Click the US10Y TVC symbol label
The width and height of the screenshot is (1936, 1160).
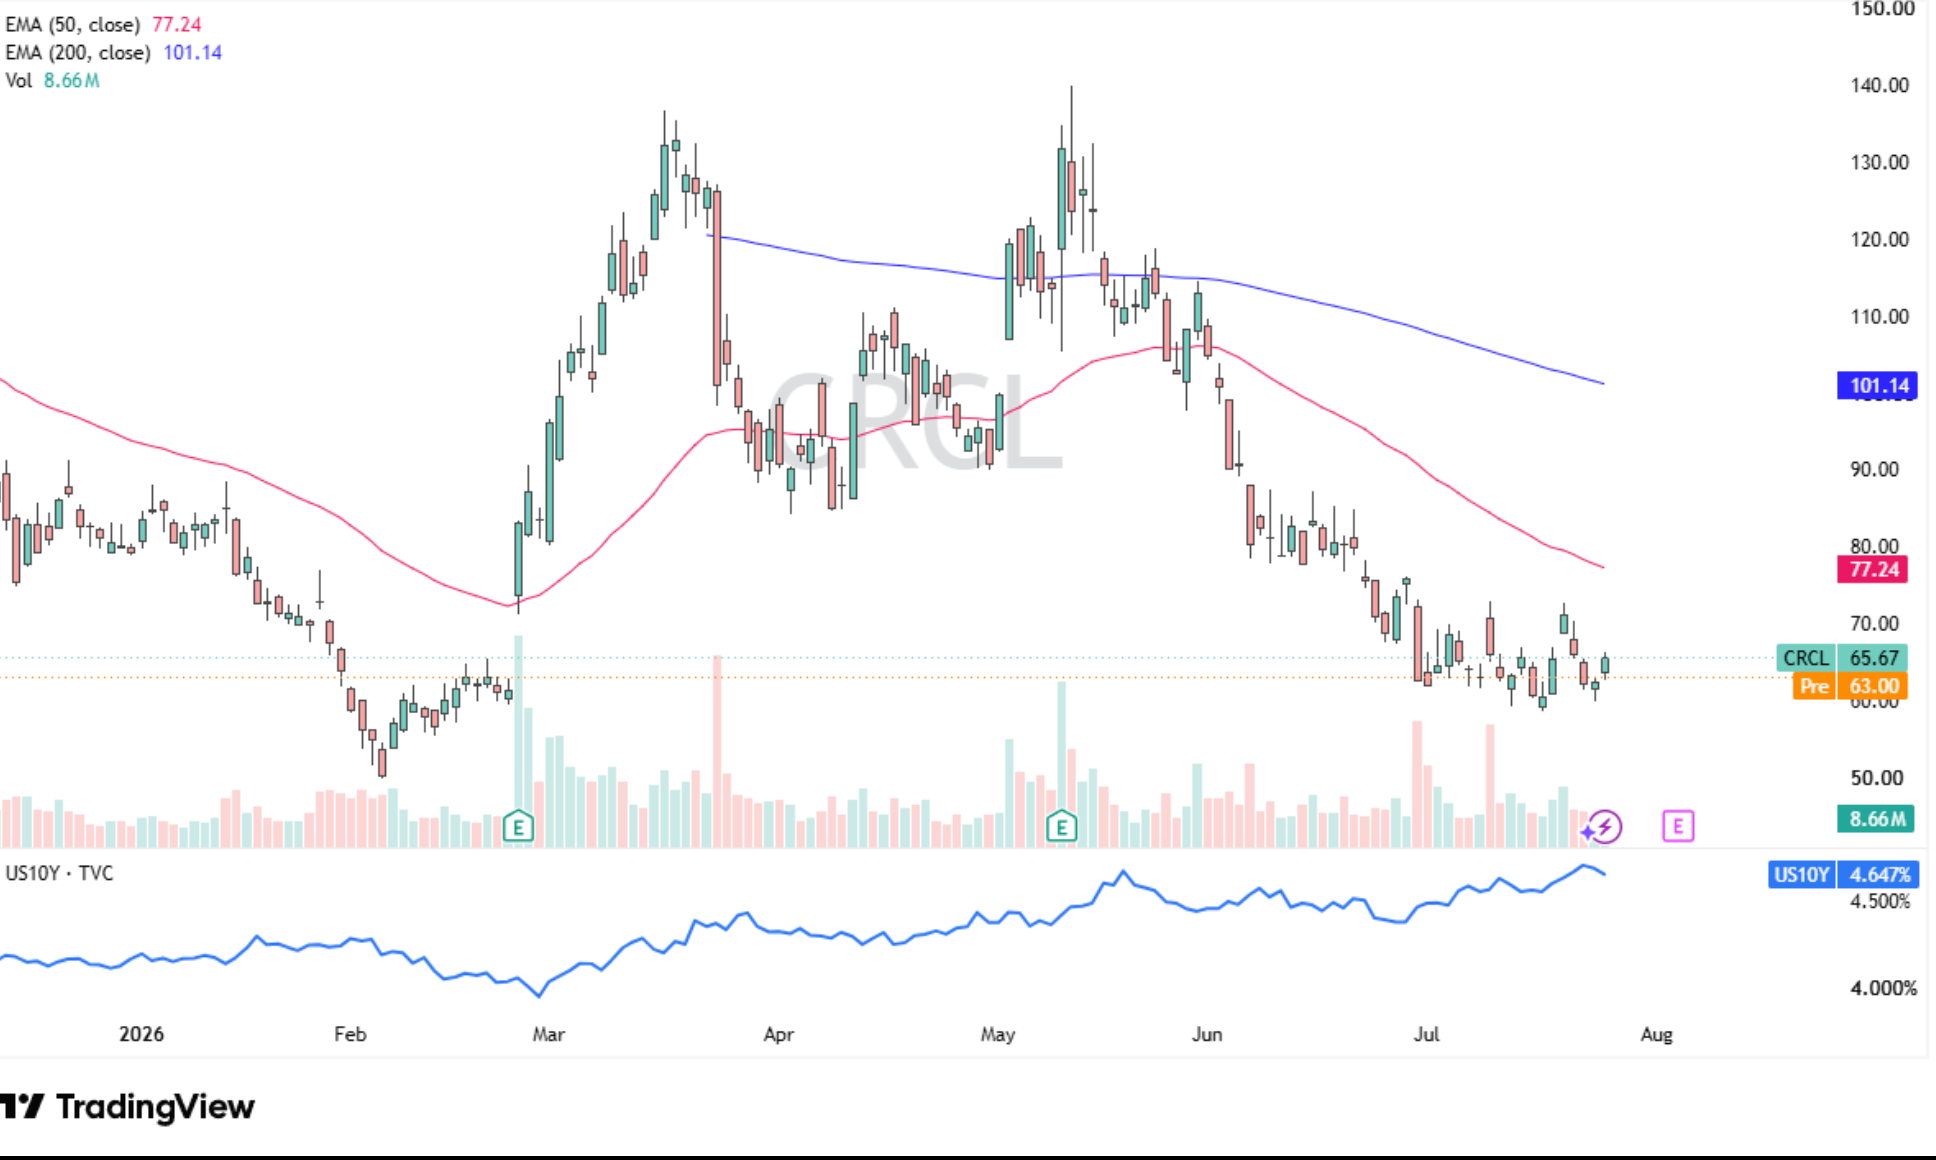pyautogui.click(x=59, y=873)
